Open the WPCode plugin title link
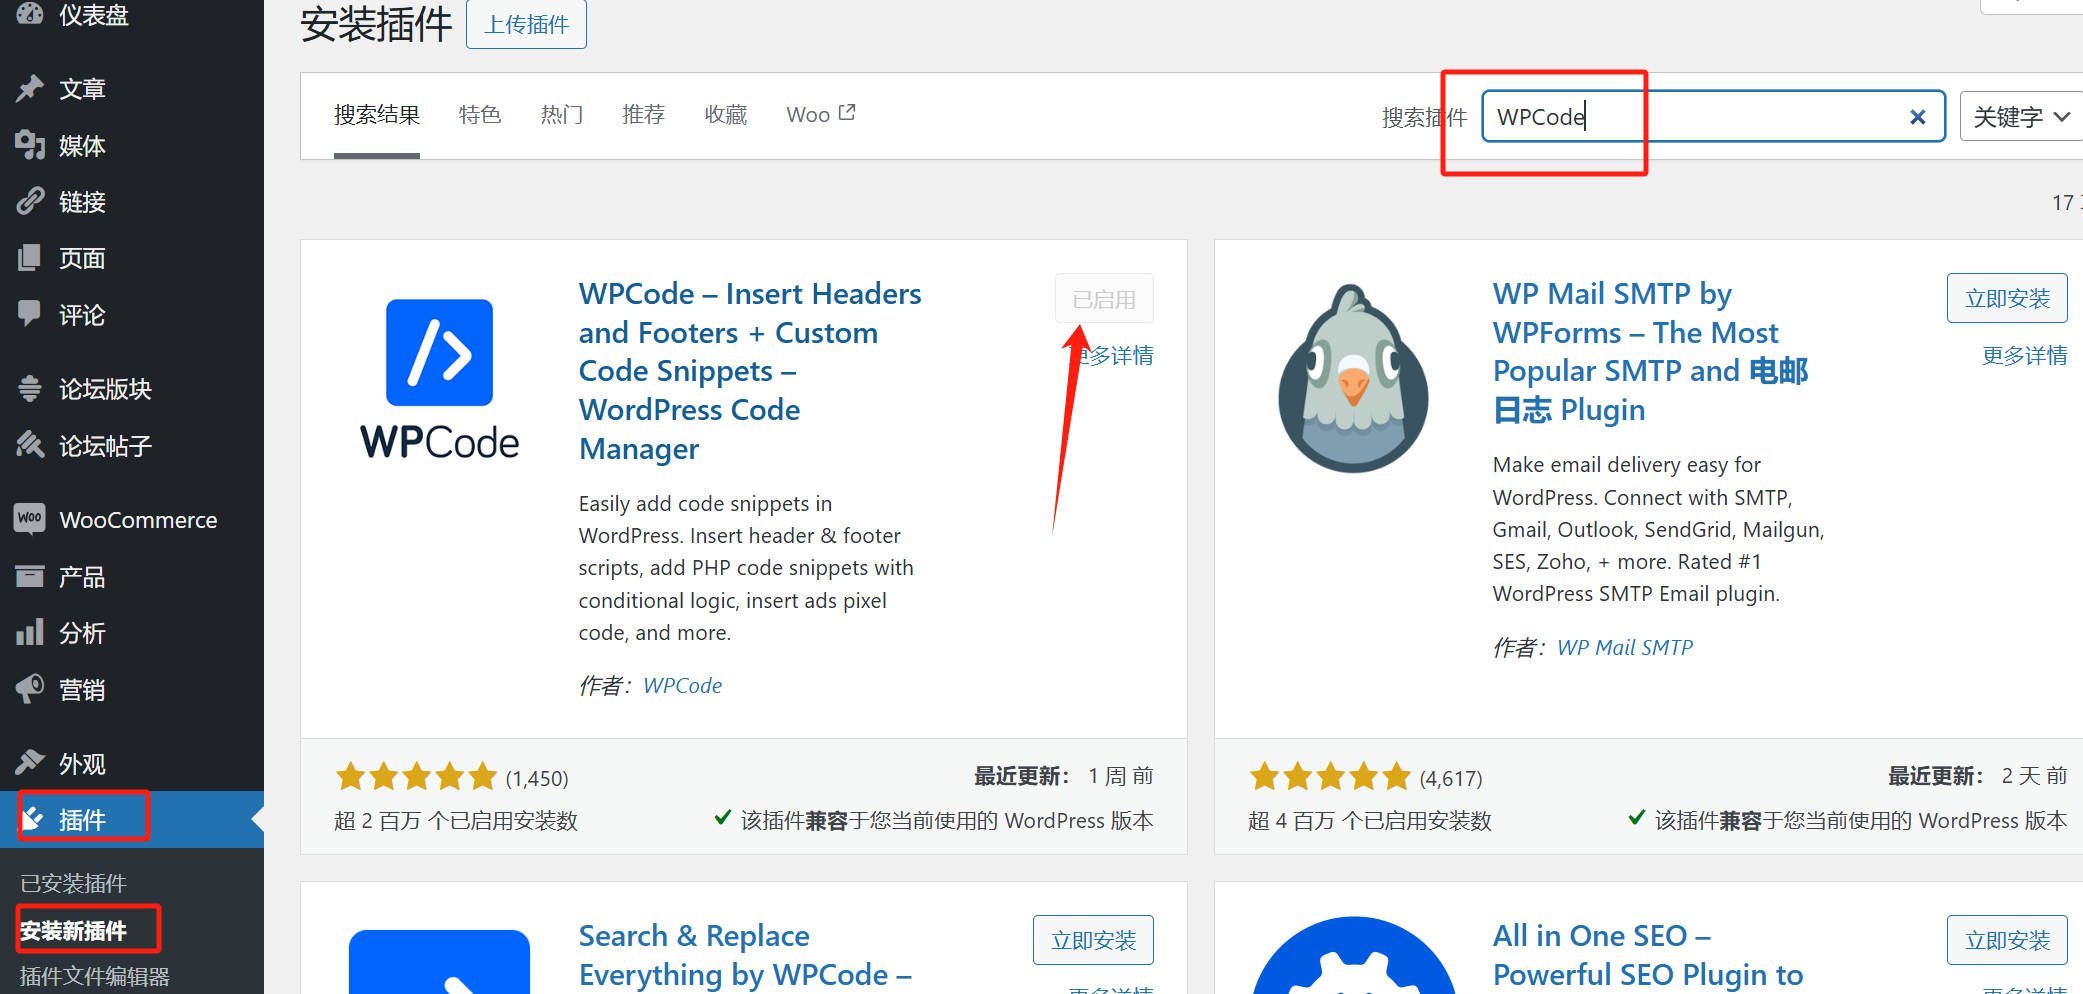This screenshot has height=994, width=2083. (750, 371)
